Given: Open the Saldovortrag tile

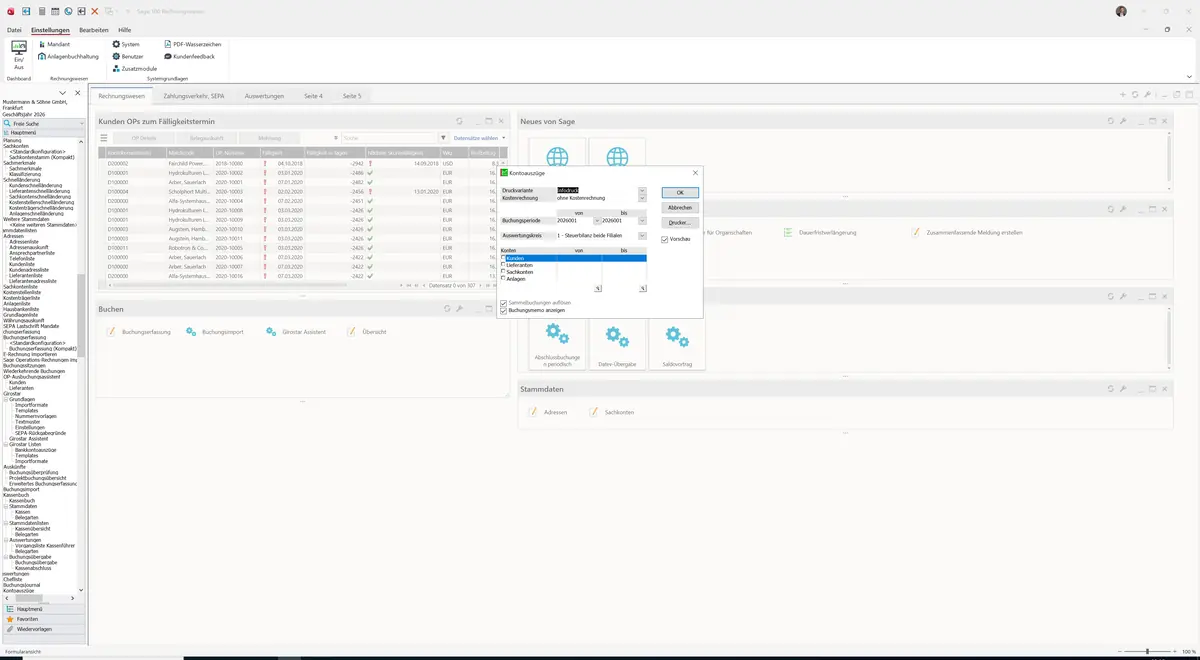Looking at the screenshot, I should click(x=677, y=345).
